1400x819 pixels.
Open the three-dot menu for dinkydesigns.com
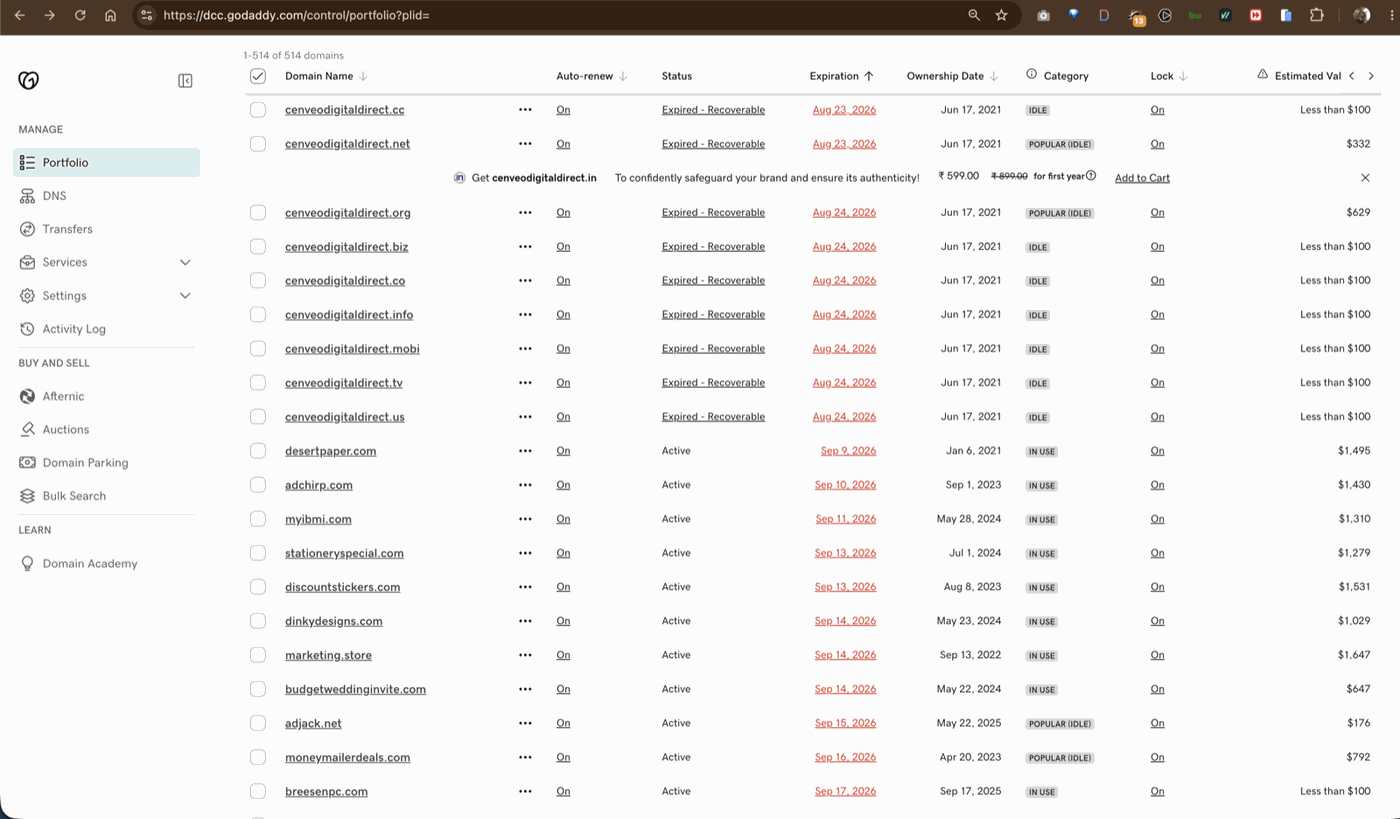tap(525, 621)
